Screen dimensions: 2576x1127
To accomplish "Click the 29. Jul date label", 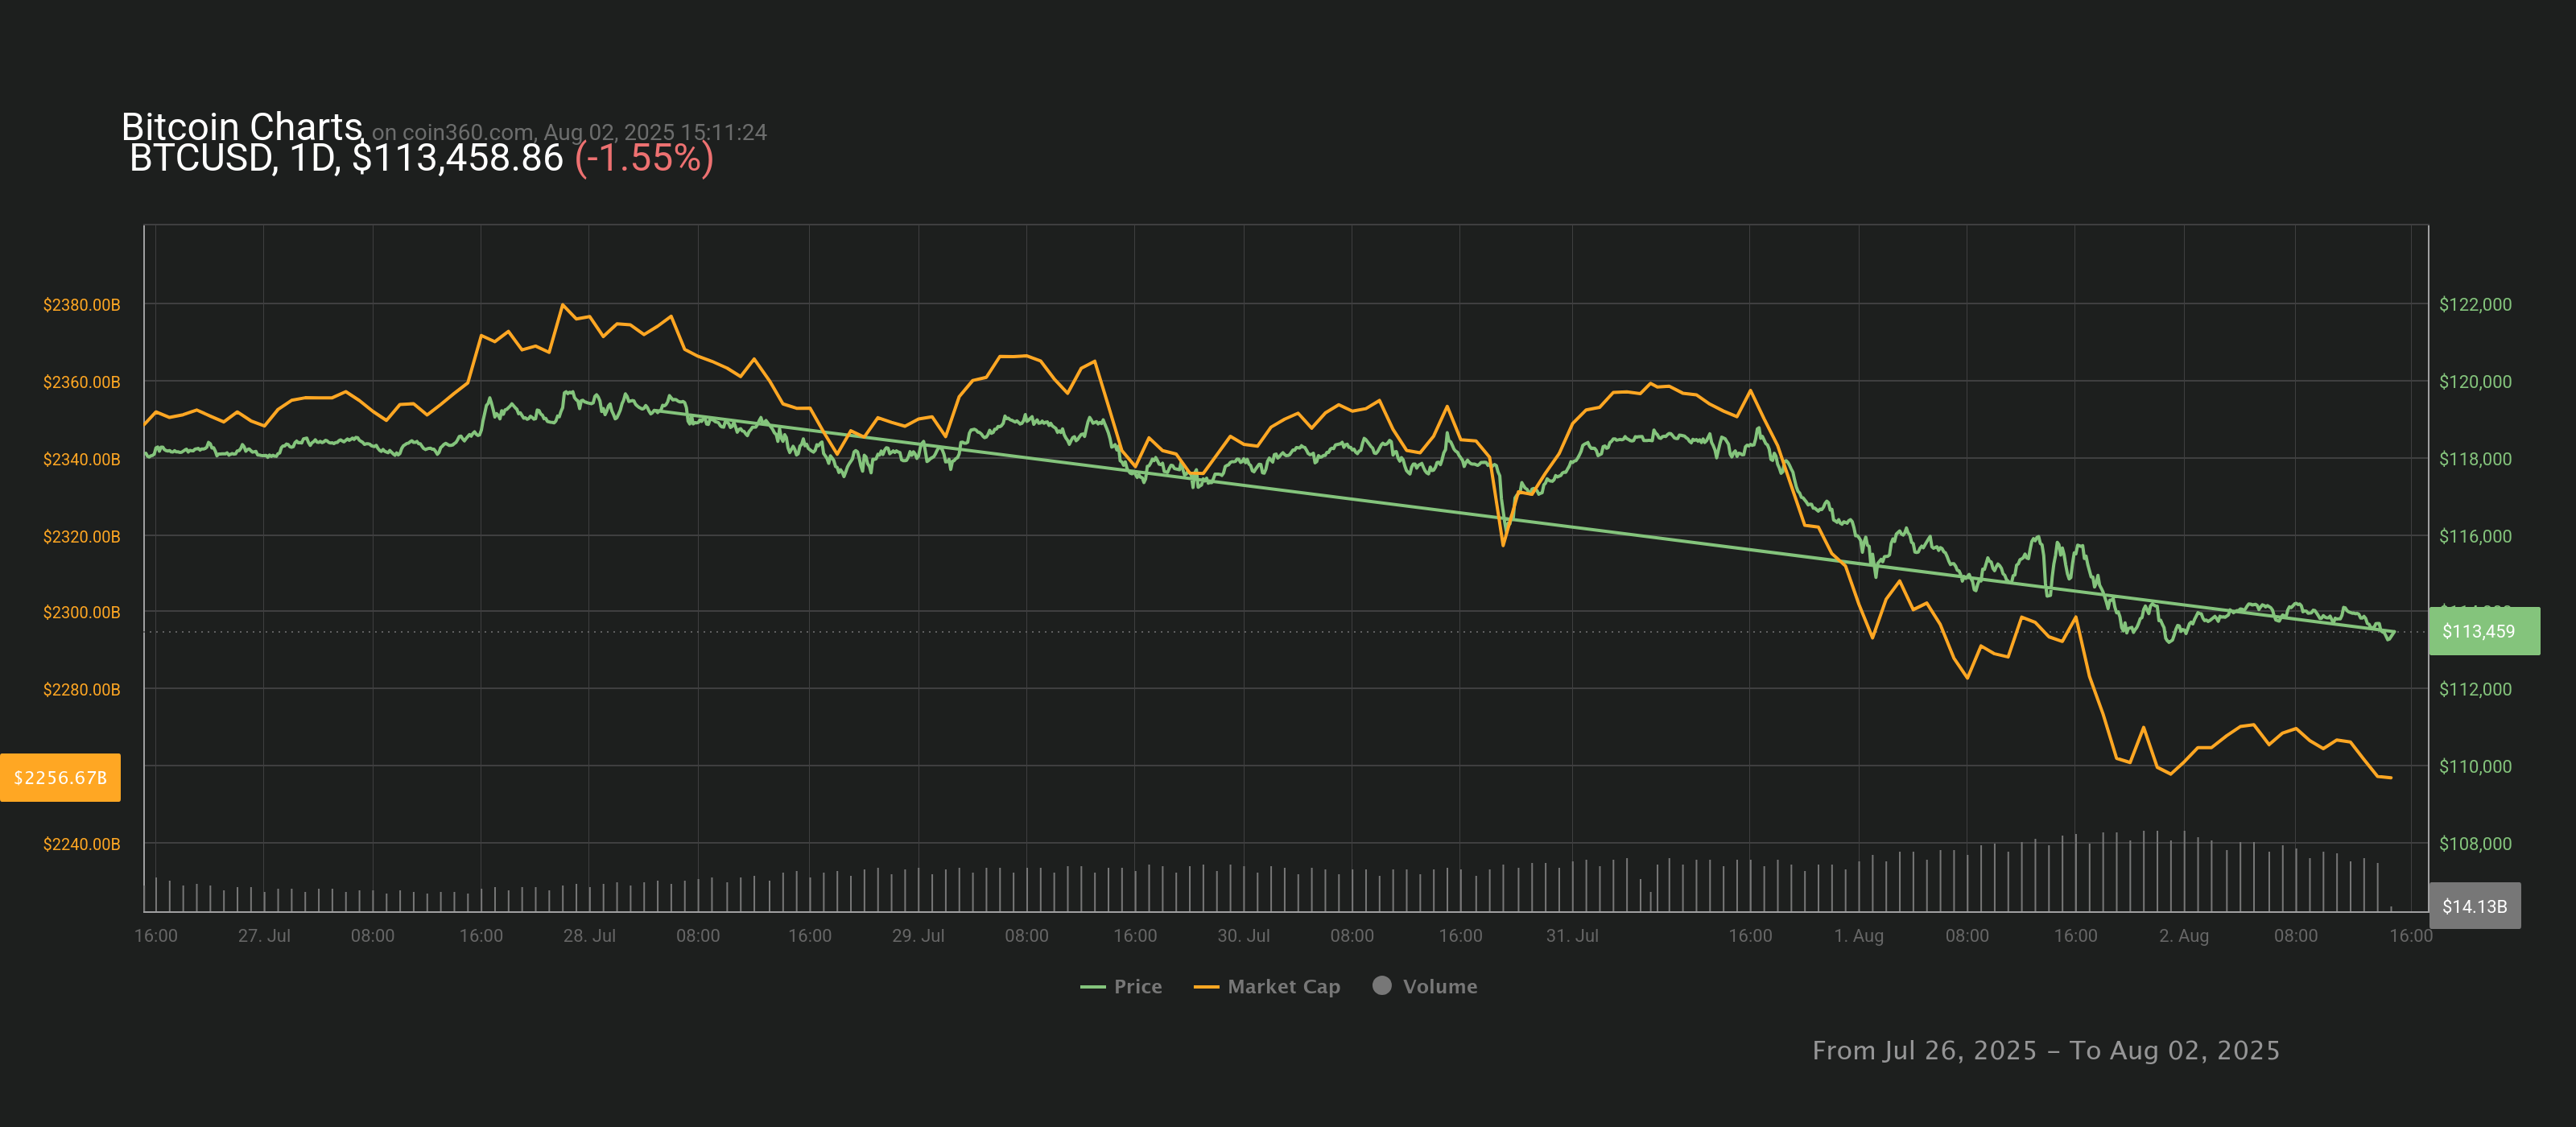I will pyautogui.click(x=918, y=935).
